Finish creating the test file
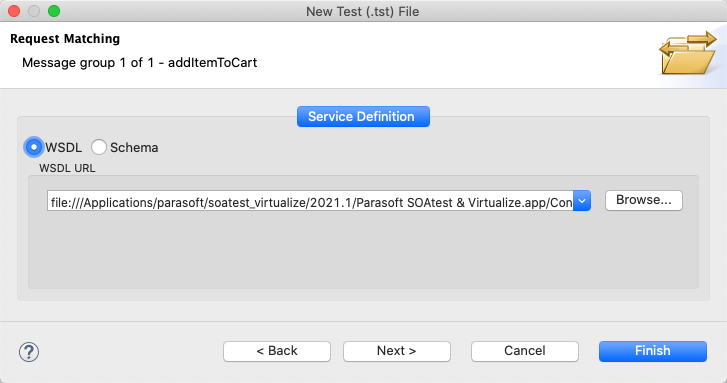Image resolution: width=727 pixels, height=383 pixels. click(x=653, y=351)
